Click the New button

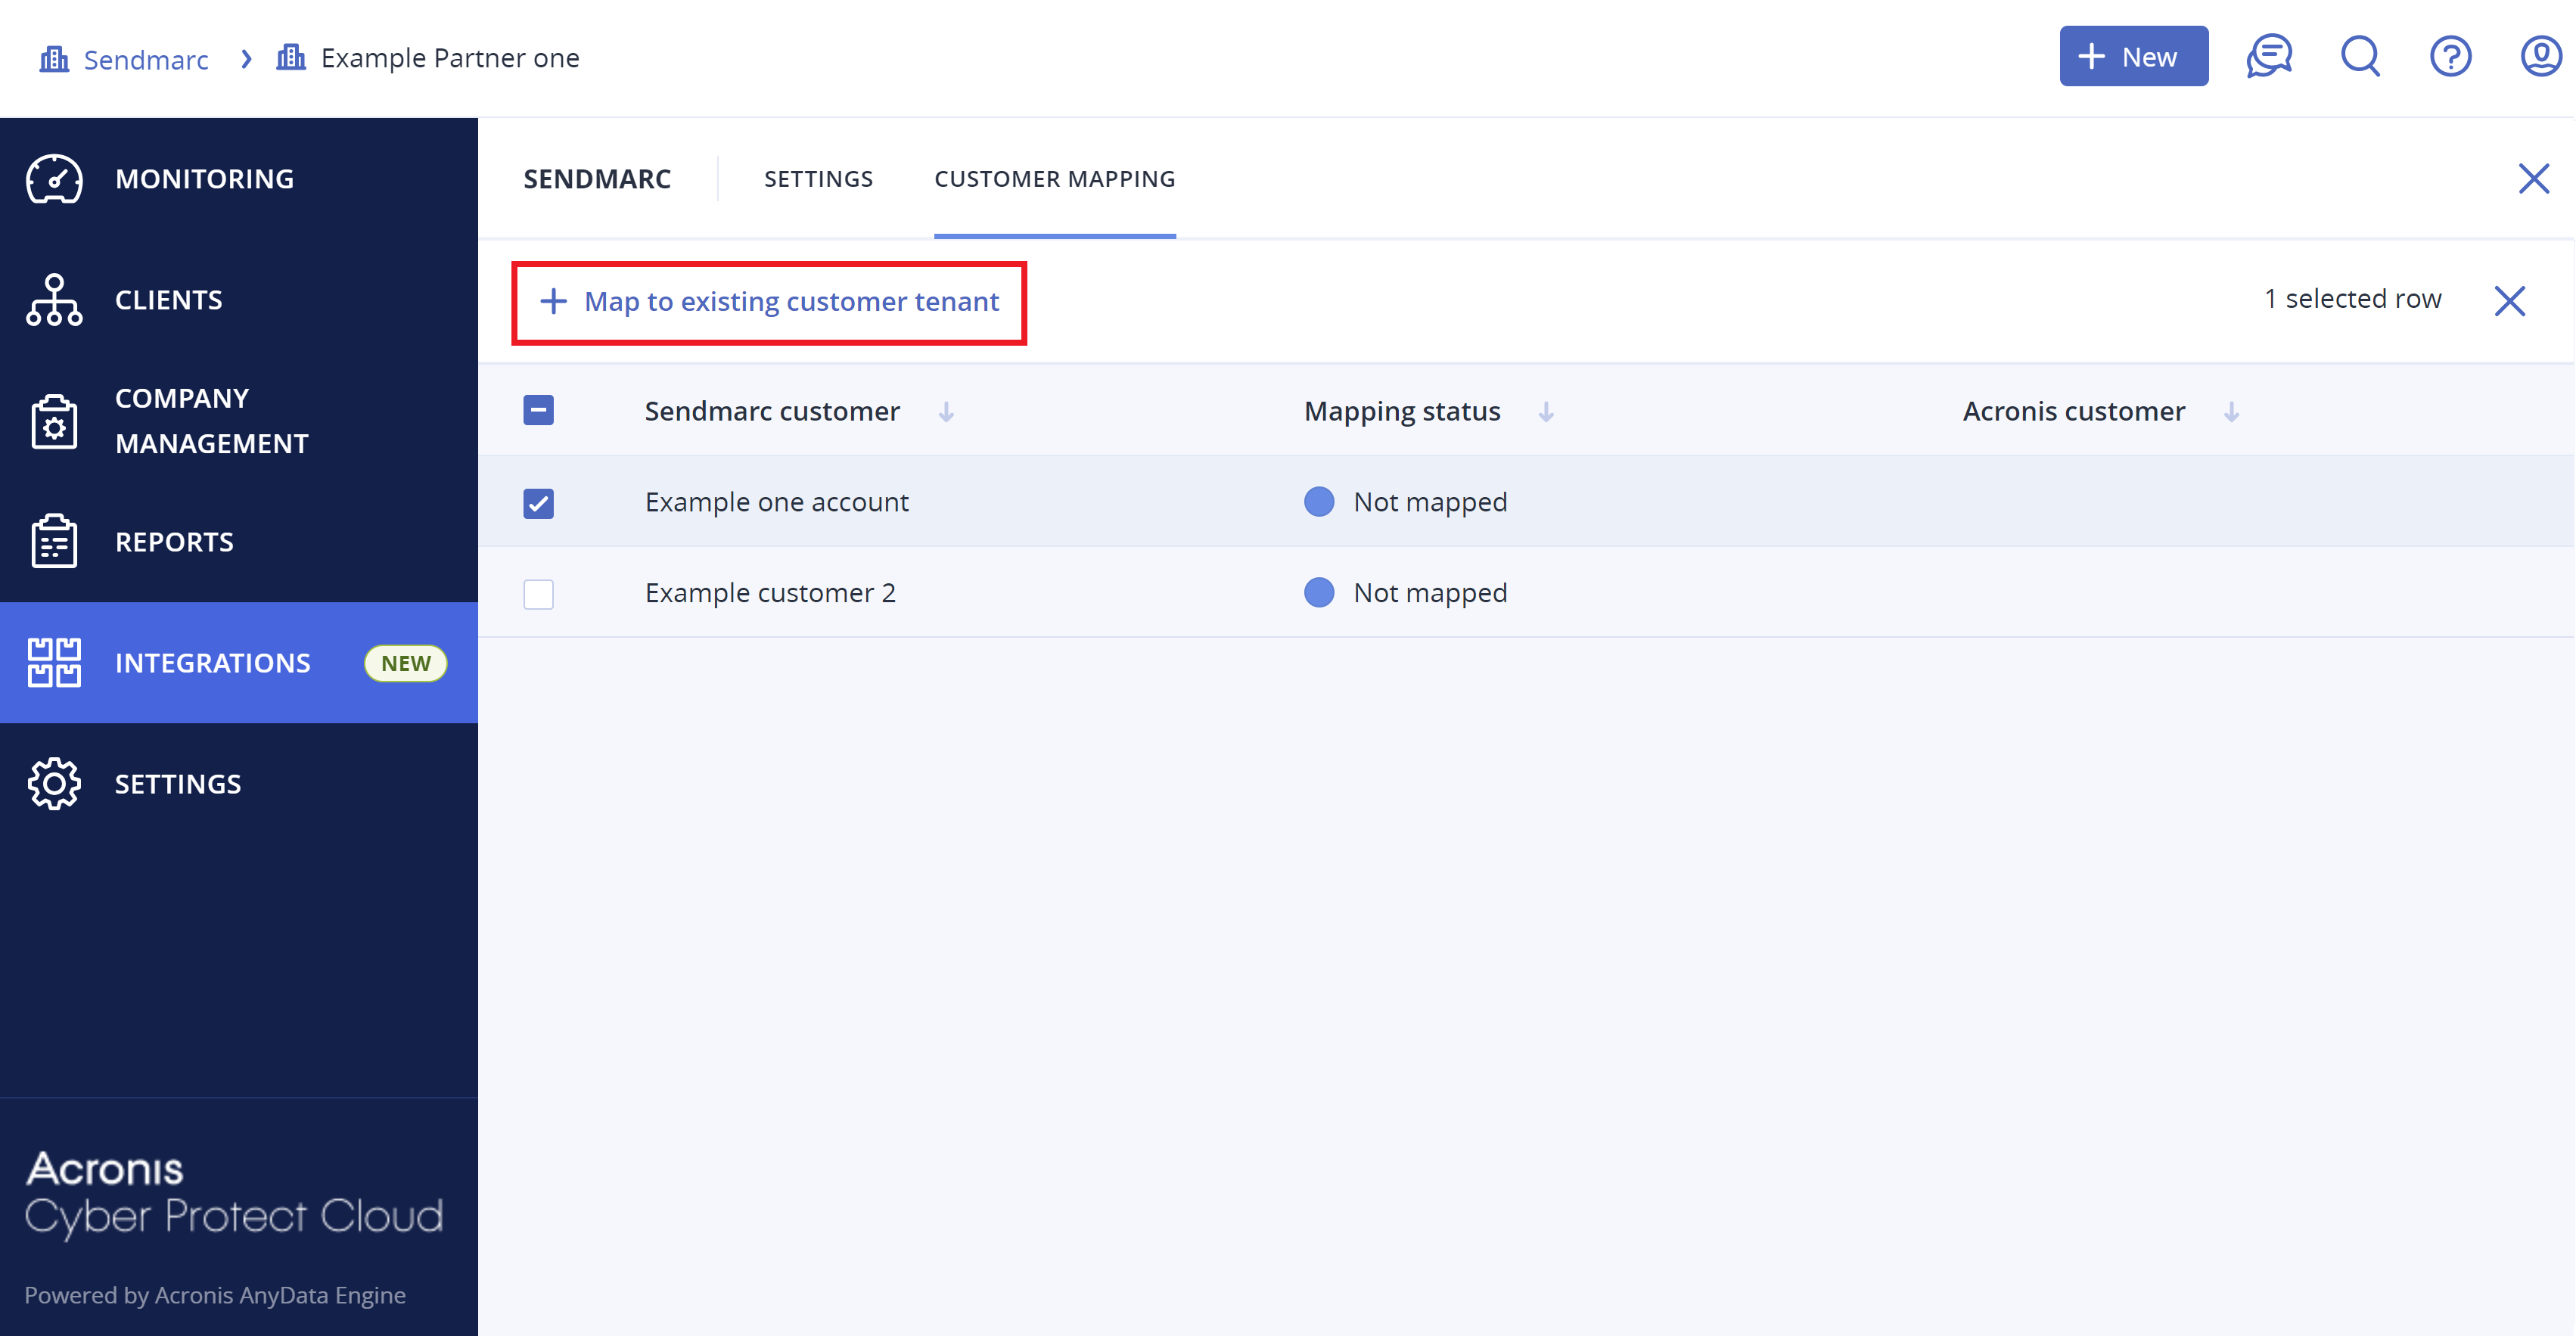(2133, 56)
